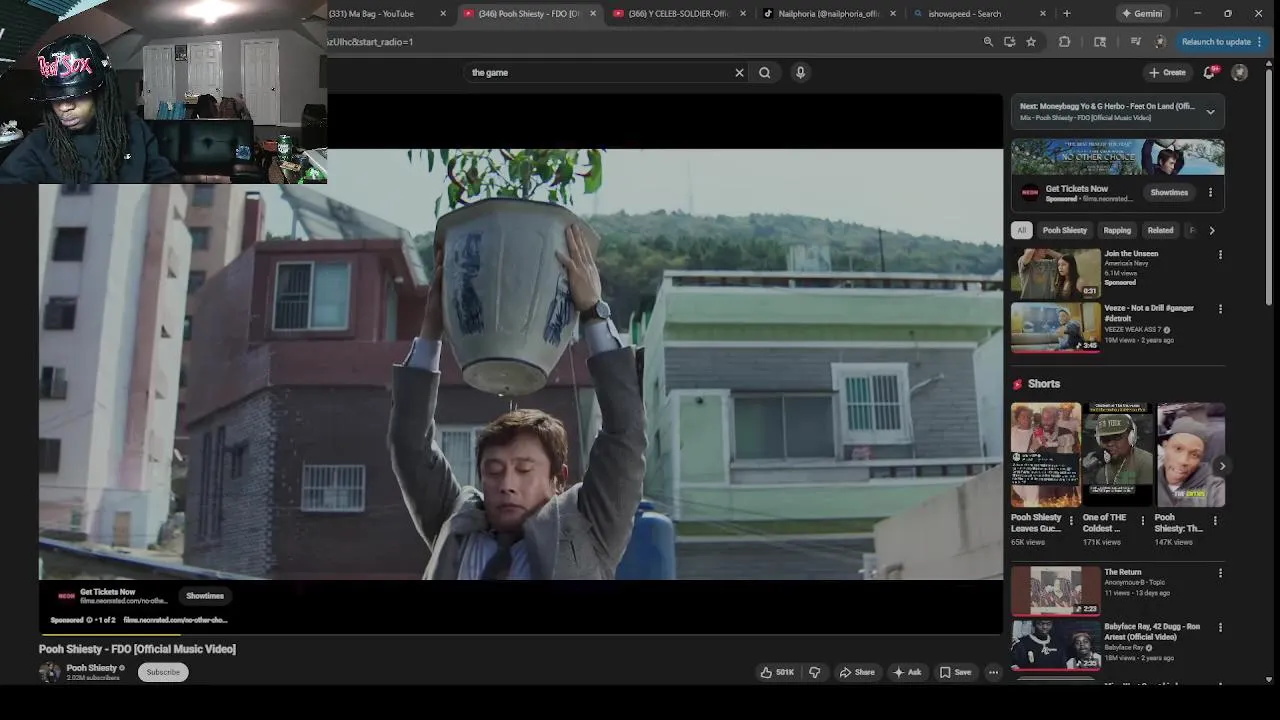Click the install app icon in address bar
The image size is (1280, 720).
tap(1010, 42)
